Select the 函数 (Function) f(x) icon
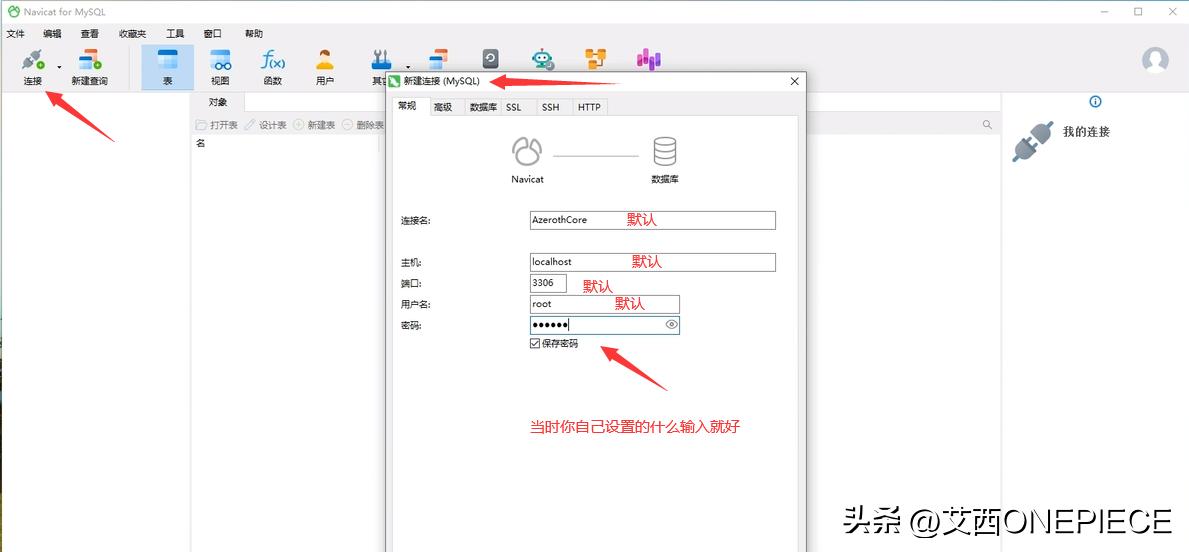This screenshot has width=1189, height=552. coord(272,60)
